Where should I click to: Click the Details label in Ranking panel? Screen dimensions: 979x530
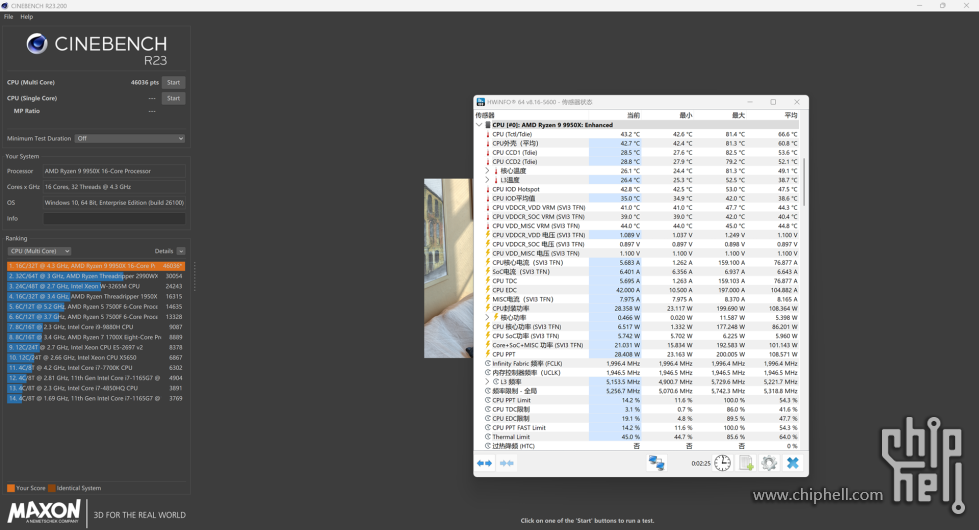pos(164,251)
